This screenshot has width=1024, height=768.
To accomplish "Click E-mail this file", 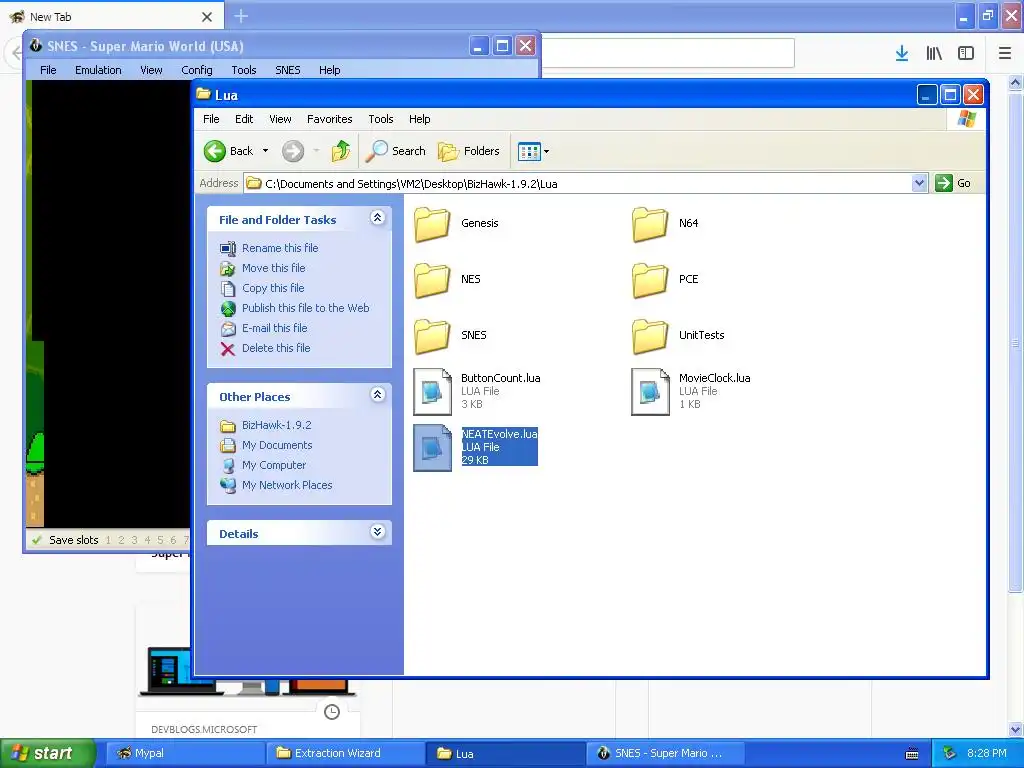I will pos(275,328).
